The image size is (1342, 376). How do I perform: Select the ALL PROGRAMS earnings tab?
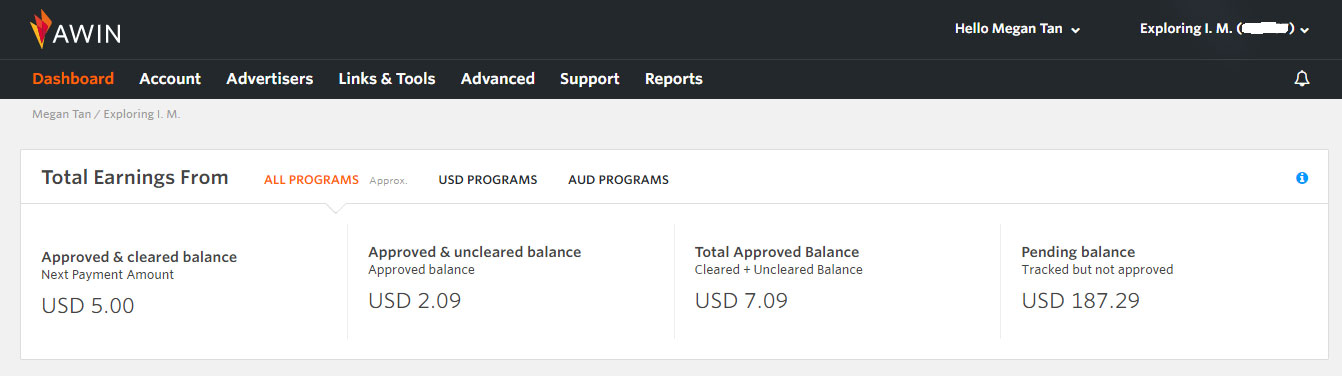point(311,180)
